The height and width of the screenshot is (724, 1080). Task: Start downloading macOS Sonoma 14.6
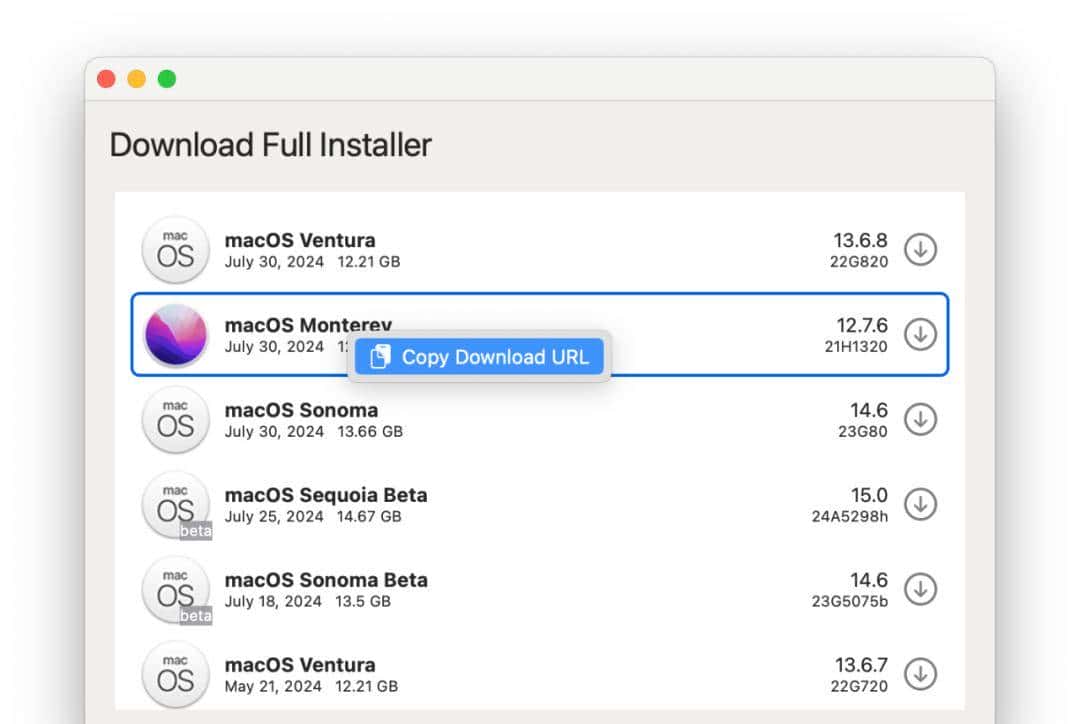(x=920, y=419)
